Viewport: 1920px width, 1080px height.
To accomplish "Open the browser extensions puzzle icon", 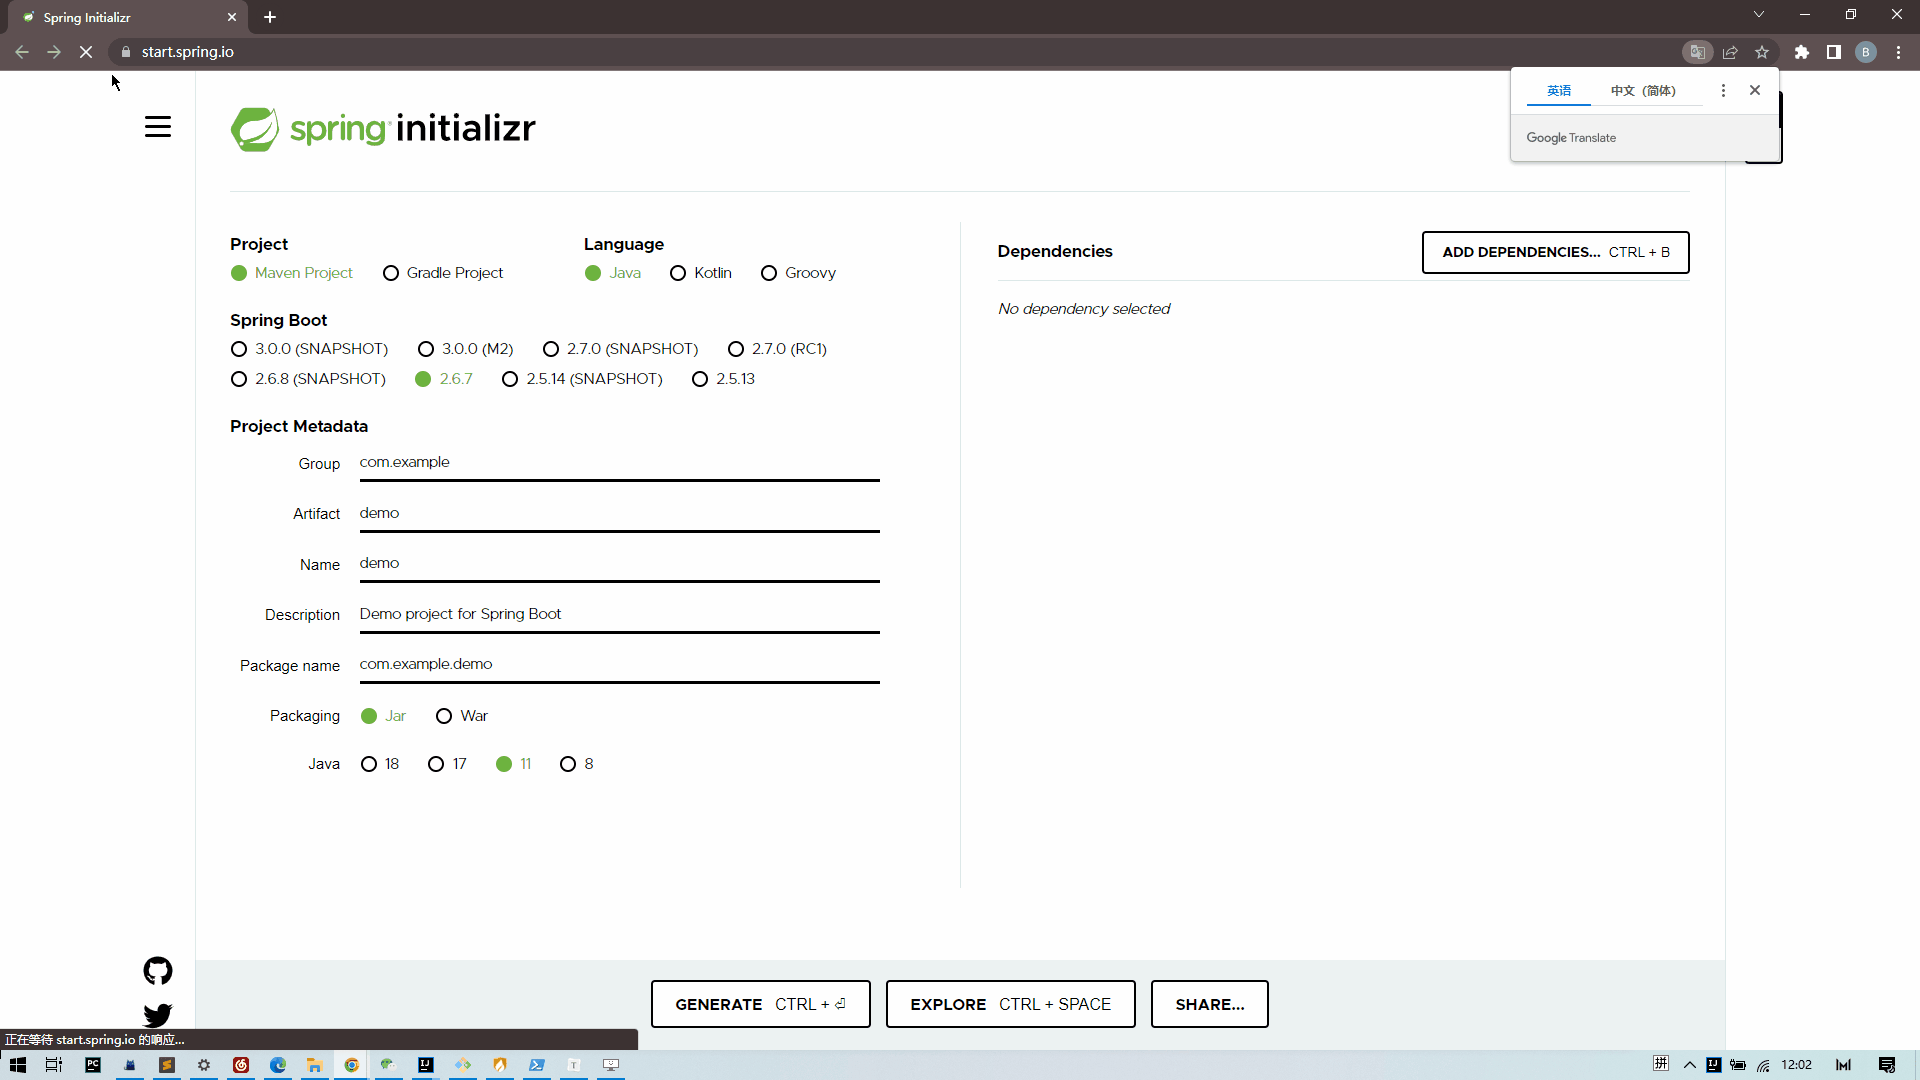I will coord(1802,52).
